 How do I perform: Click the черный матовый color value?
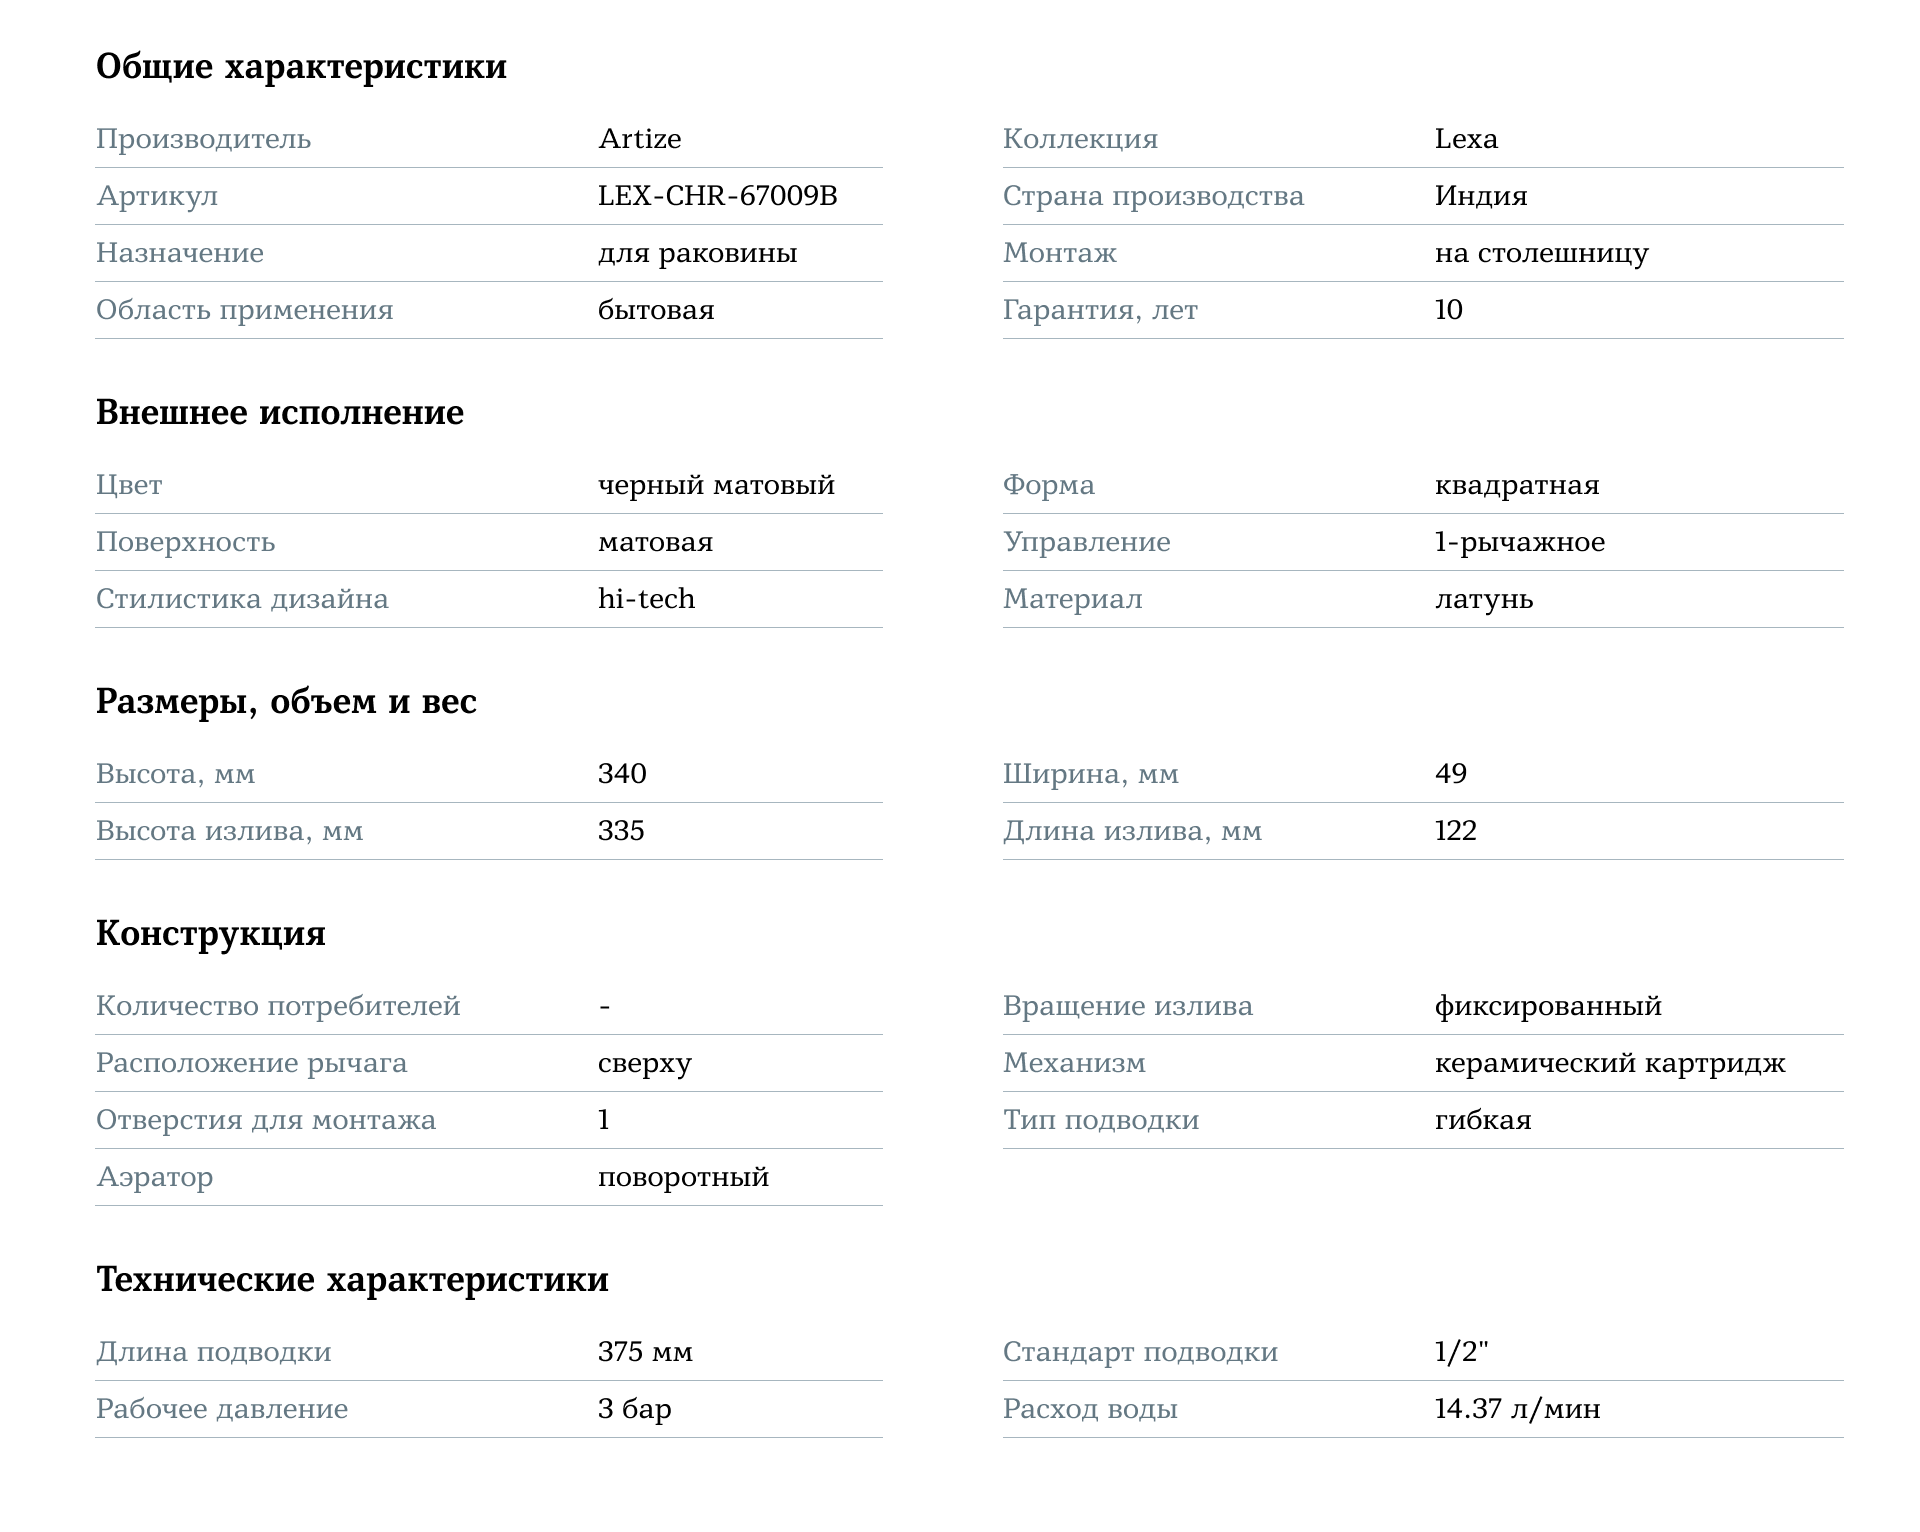point(716,485)
